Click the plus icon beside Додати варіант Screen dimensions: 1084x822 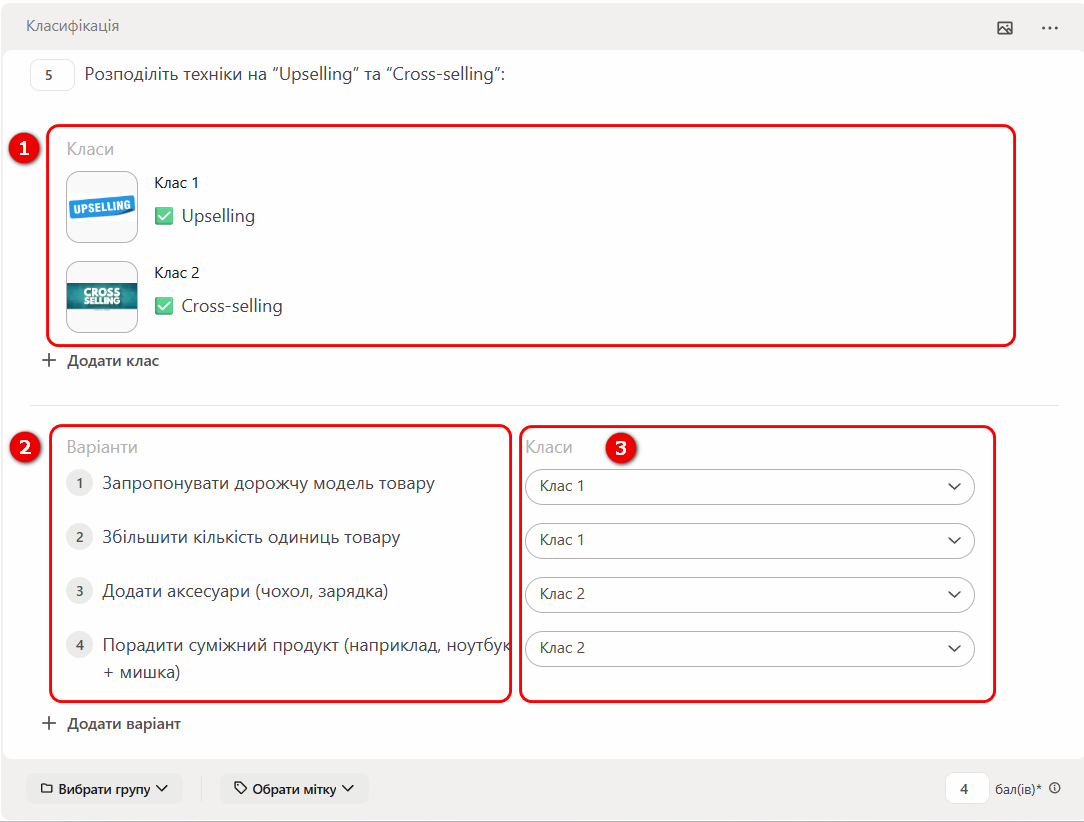[x=49, y=723]
